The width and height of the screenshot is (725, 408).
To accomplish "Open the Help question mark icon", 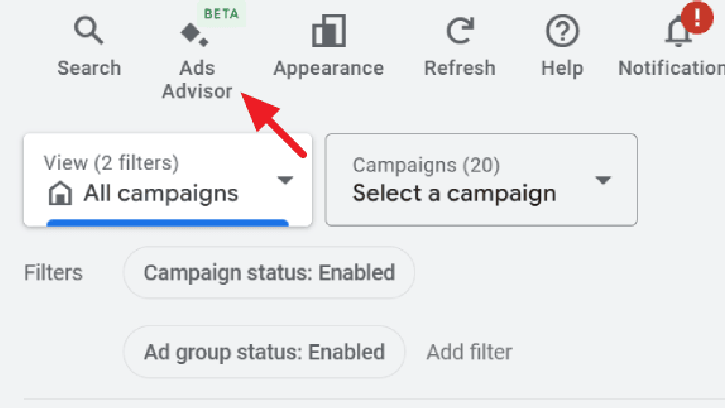I will point(562,32).
